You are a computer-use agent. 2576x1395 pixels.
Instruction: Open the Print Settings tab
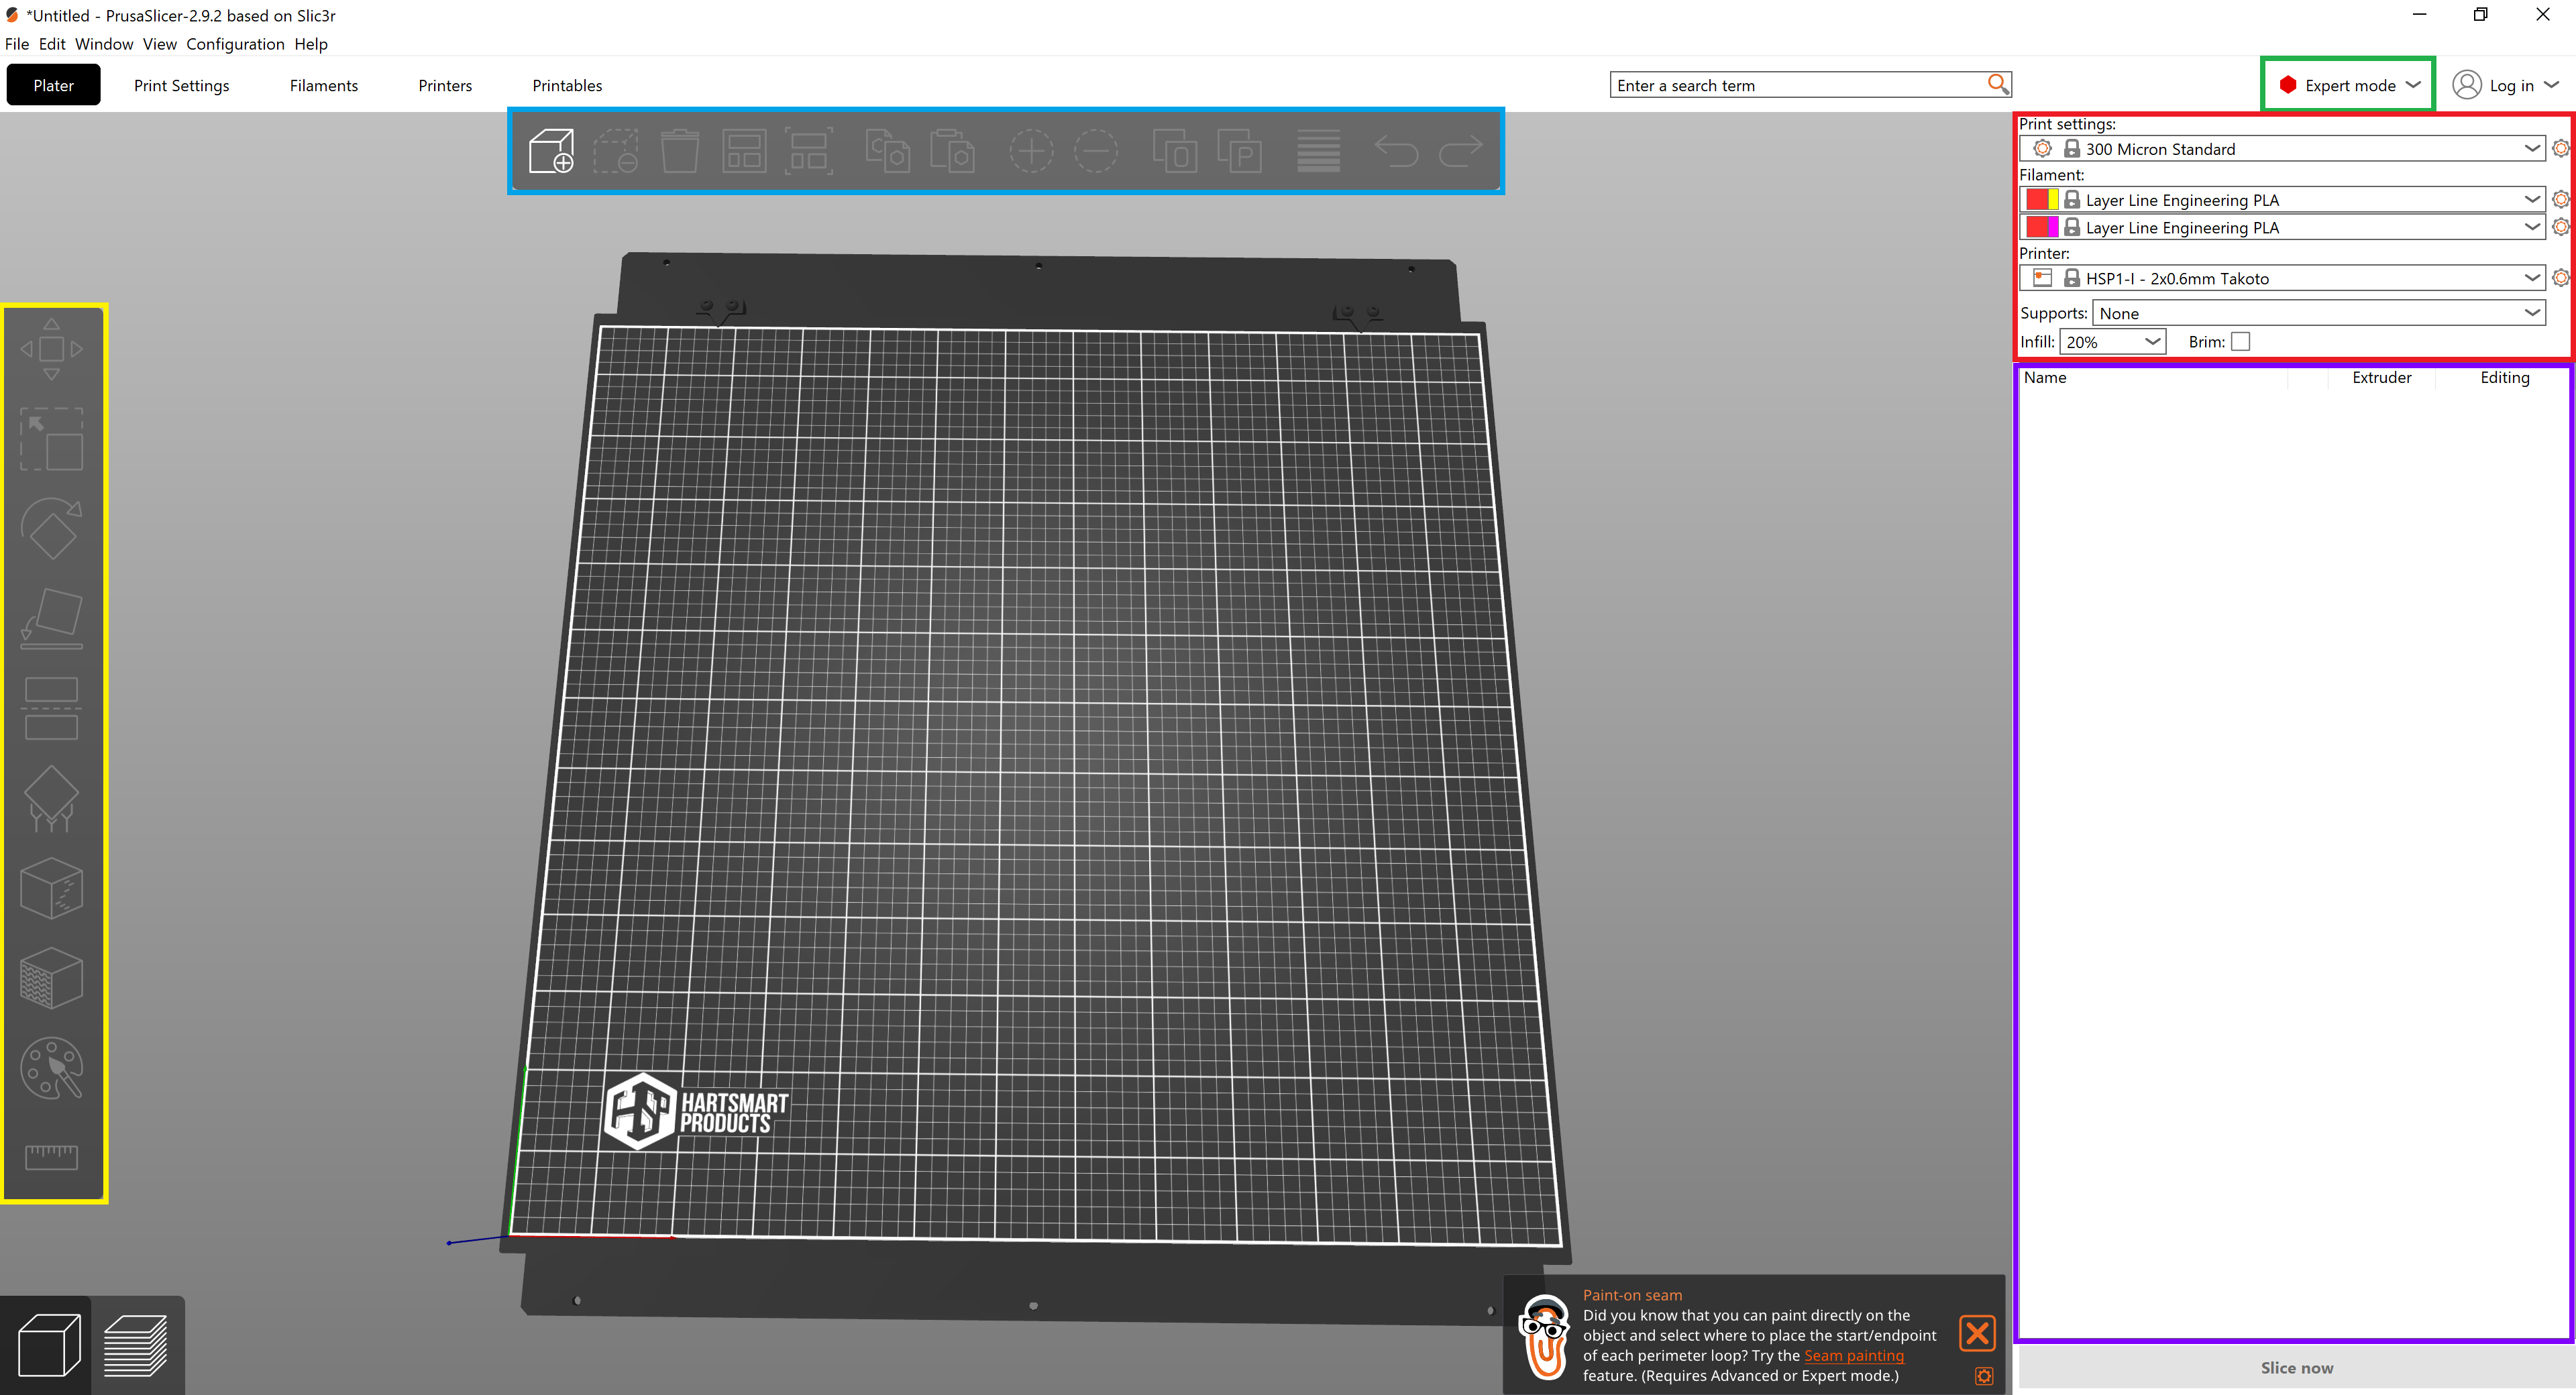181,86
